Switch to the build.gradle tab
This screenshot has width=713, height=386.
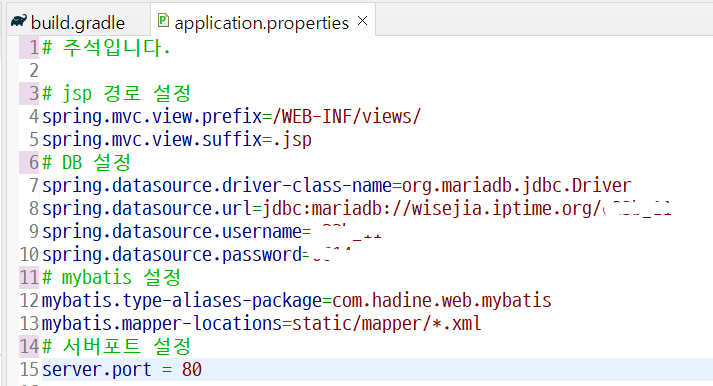(x=77, y=22)
